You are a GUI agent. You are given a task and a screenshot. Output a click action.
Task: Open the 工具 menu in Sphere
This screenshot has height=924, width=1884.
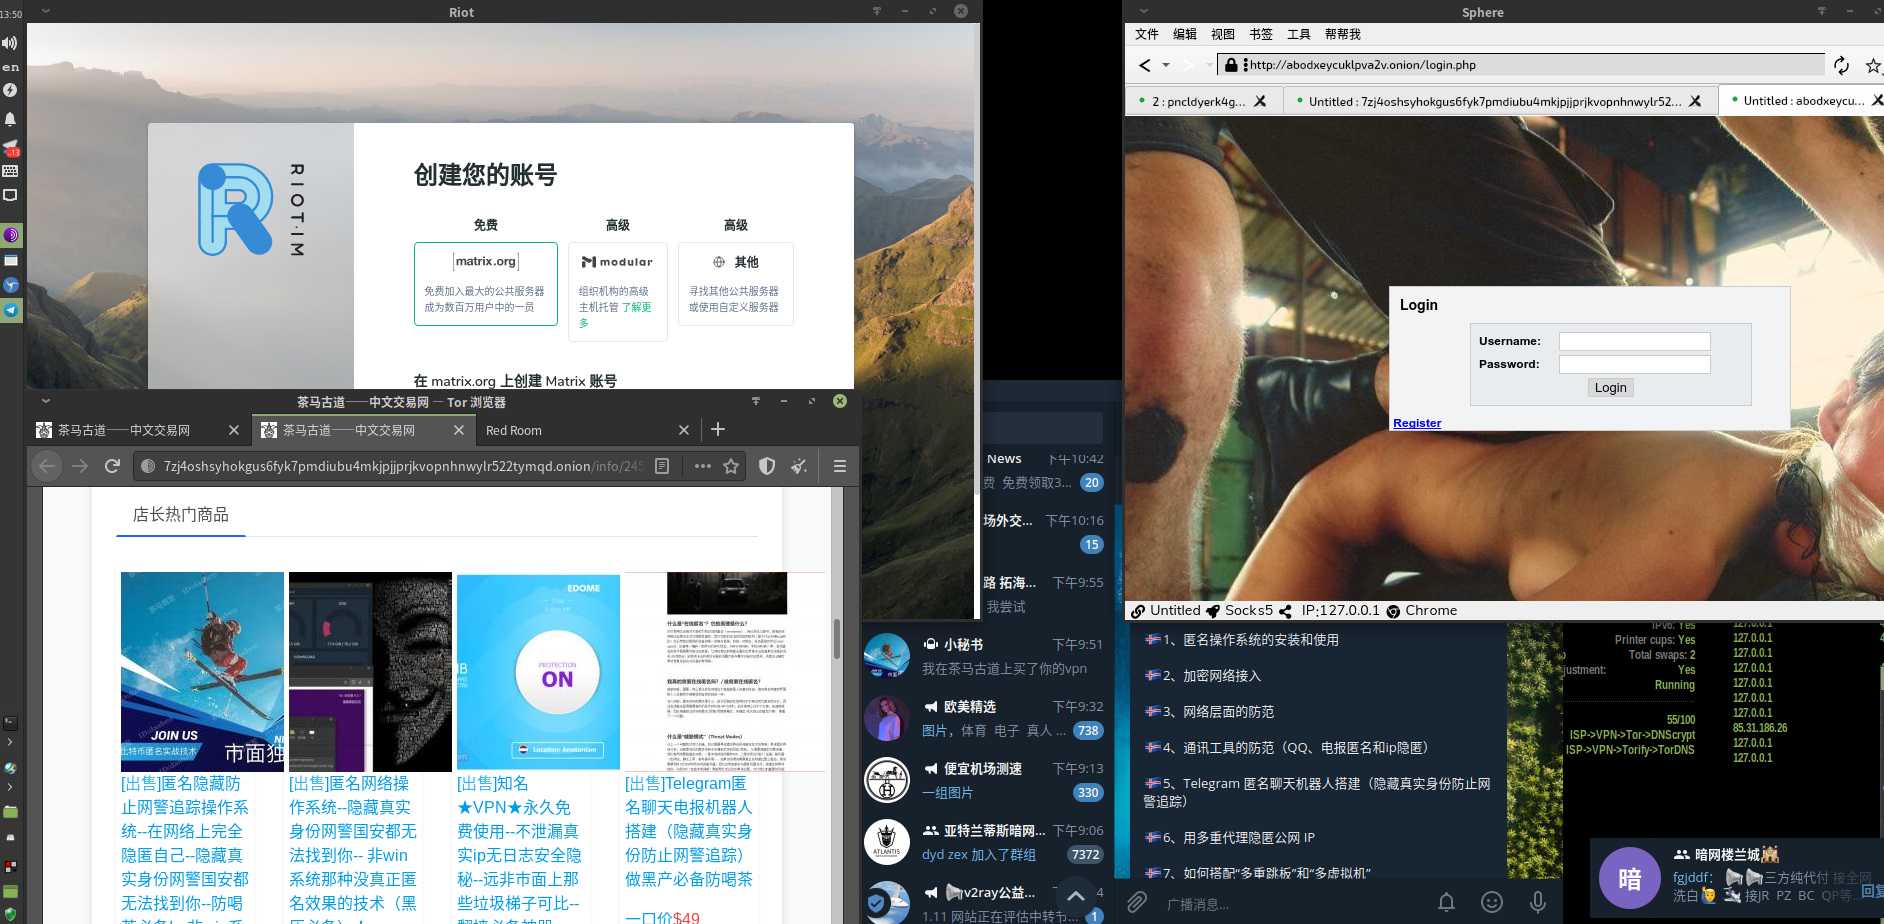[1299, 34]
